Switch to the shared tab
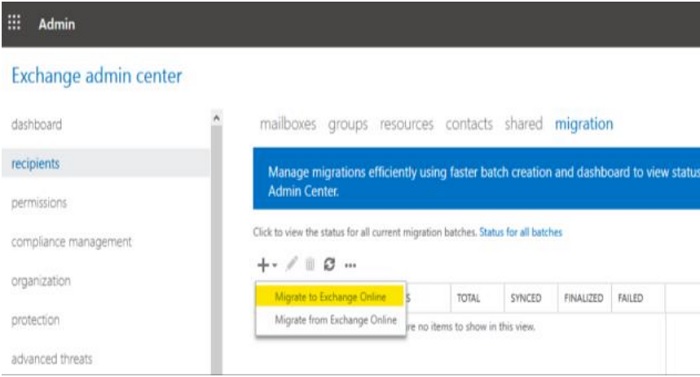The height and width of the screenshot is (377, 700). click(x=524, y=123)
